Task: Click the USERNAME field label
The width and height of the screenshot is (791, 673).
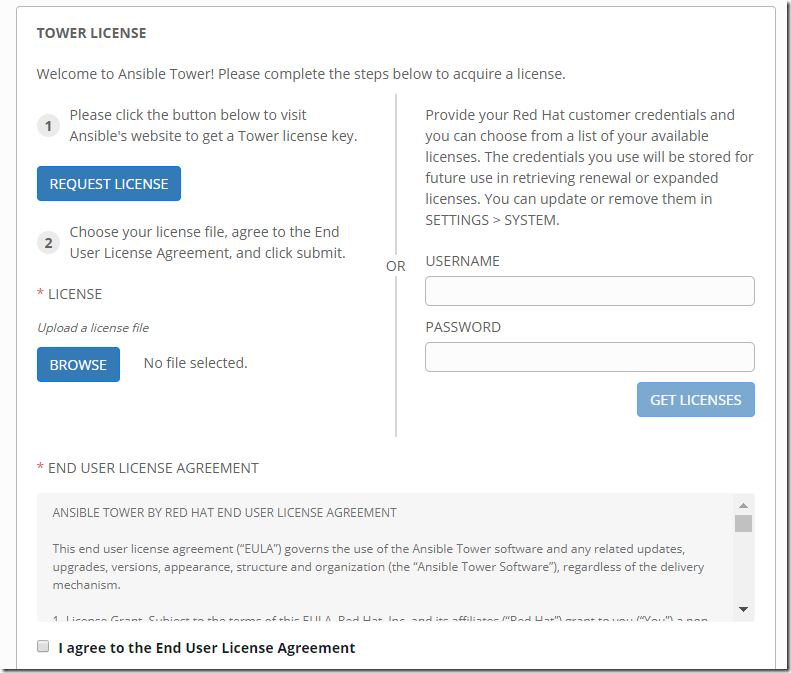Action: tap(462, 261)
